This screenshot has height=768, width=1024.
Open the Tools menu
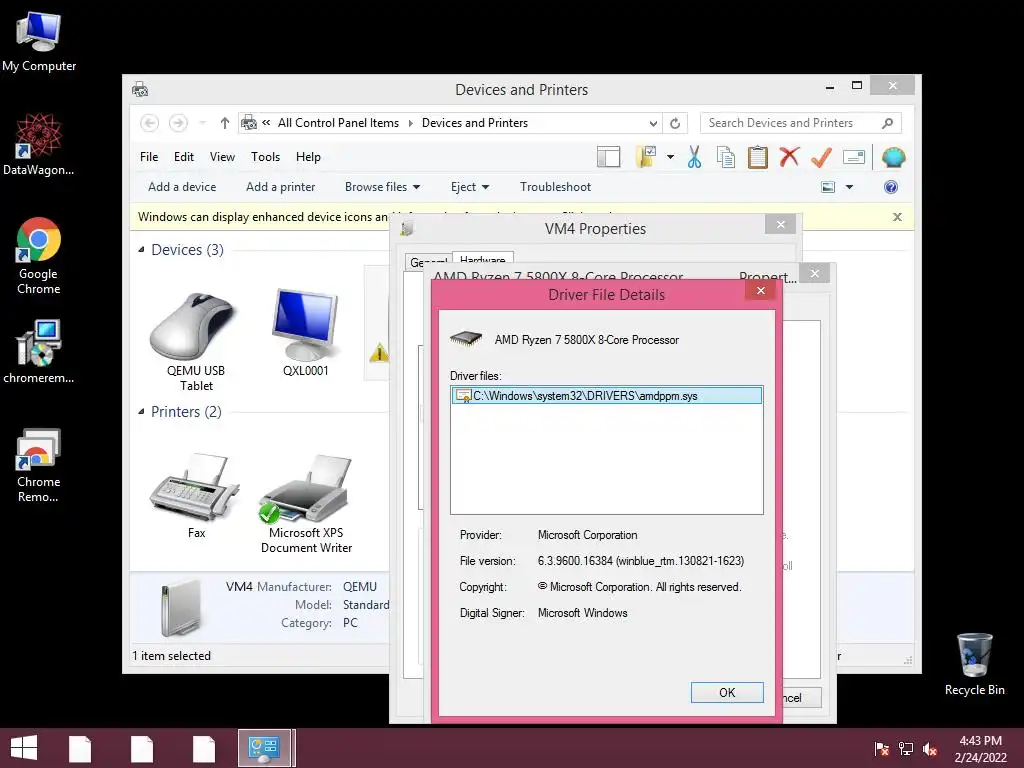click(265, 157)
